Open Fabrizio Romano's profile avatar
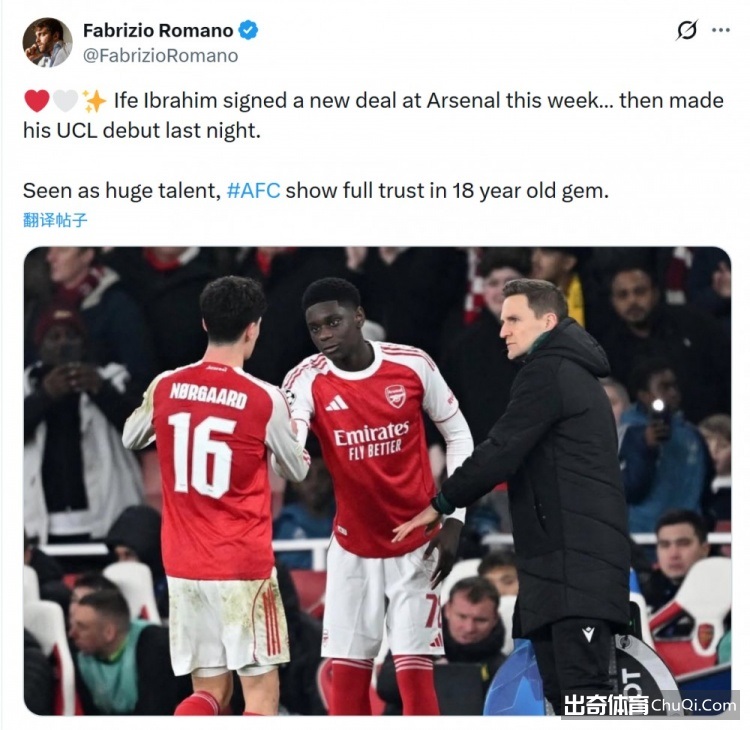 (x=47, y=43)
